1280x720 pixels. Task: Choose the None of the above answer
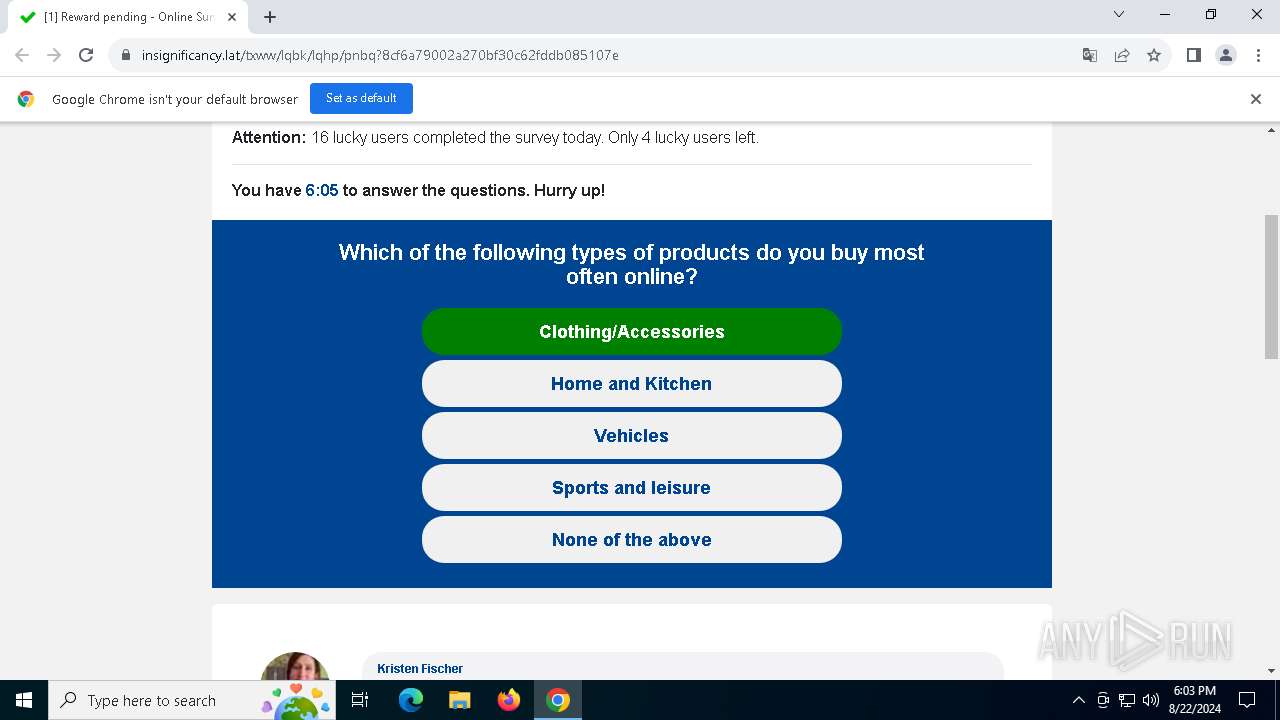click(x=632, y=539)
